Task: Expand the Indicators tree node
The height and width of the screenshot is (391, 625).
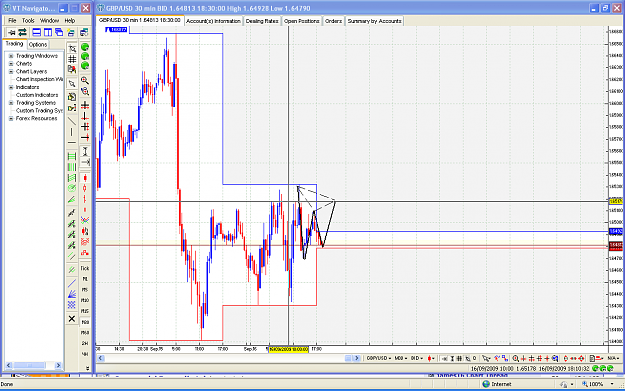Action: (x=11, y=87)
